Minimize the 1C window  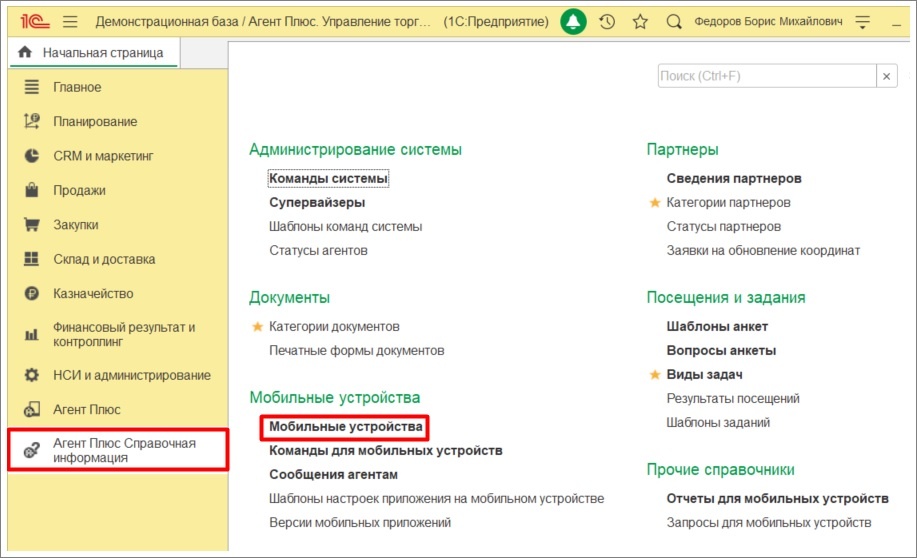click(x=895, y=23)
